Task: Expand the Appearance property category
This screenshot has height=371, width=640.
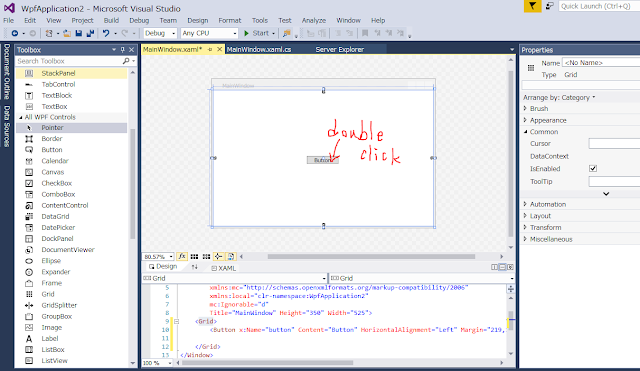Action: pos(525,120)
